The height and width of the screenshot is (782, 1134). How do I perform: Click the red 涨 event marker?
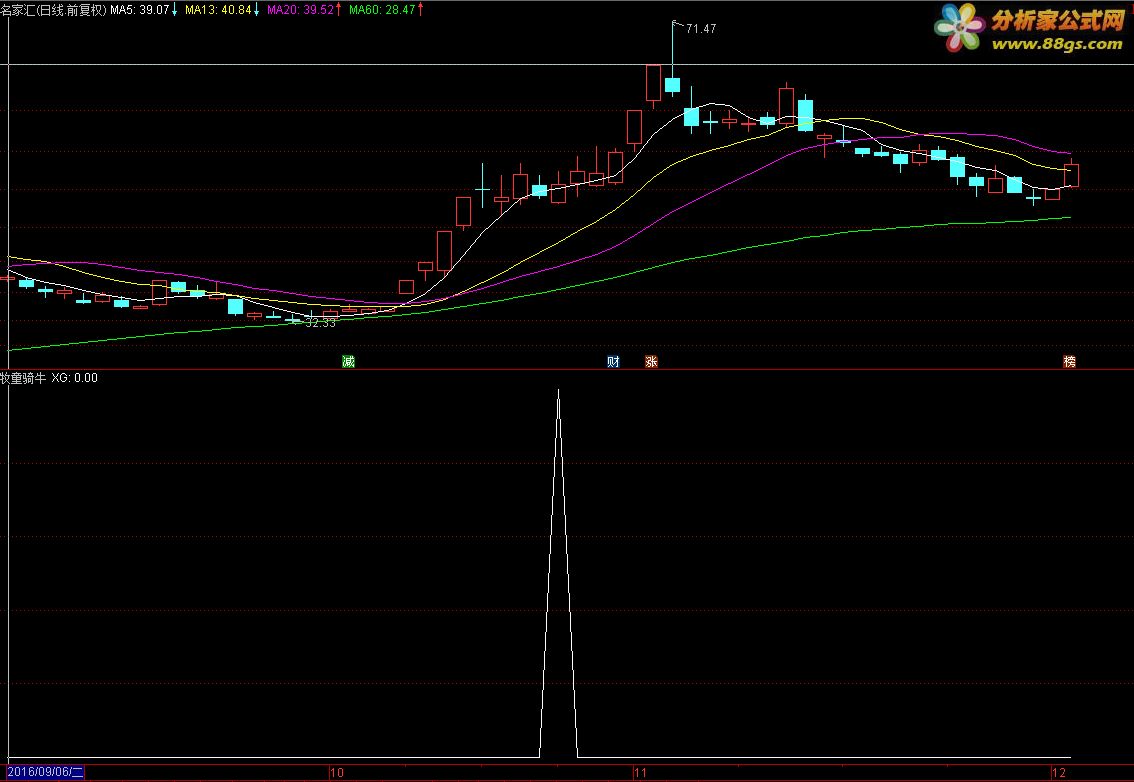[x=652, y=362]
